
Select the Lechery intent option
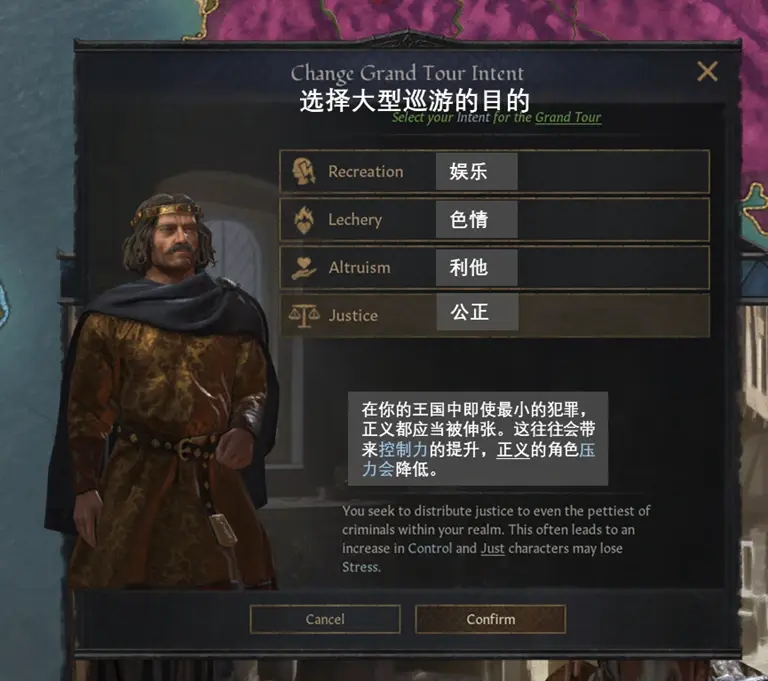pyautogui.click(x=494, y=219)
